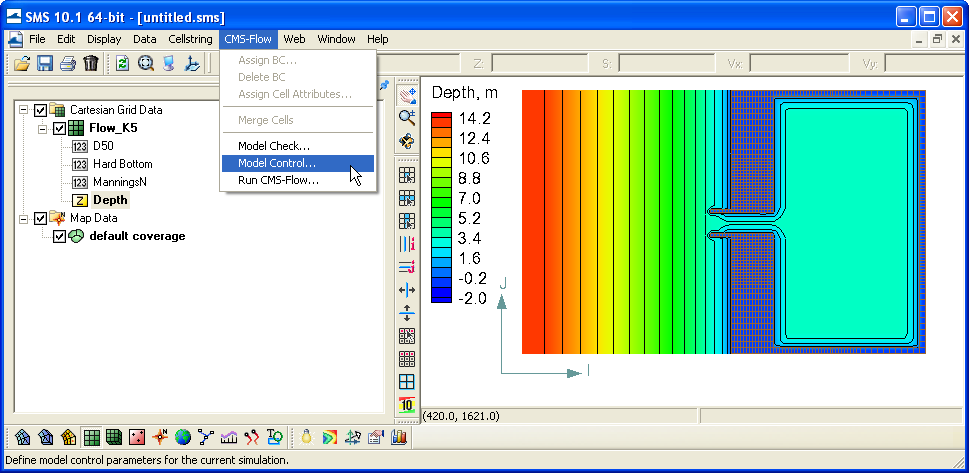The image size is (969, 473).
Task: Open the File menu
Action: [x=37, y=39]
